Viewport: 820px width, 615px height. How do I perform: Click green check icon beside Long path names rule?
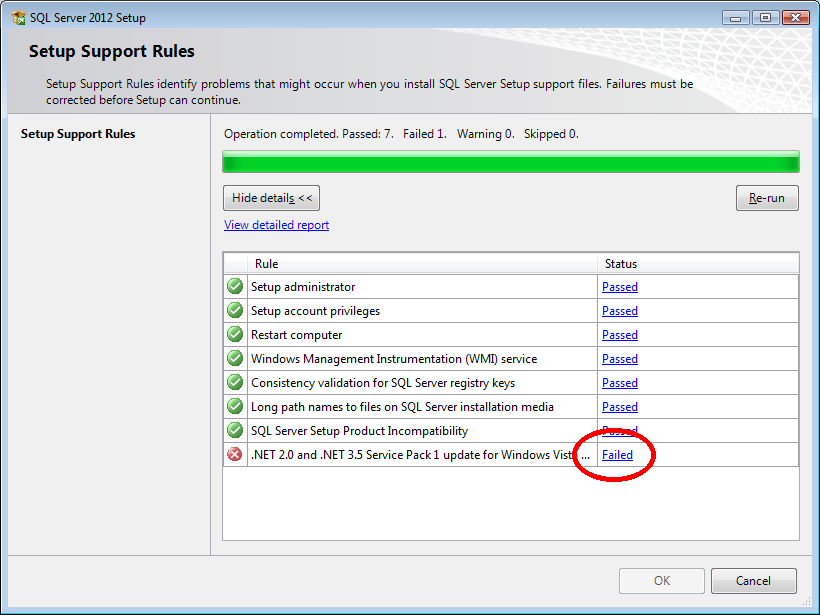point(235,406)
